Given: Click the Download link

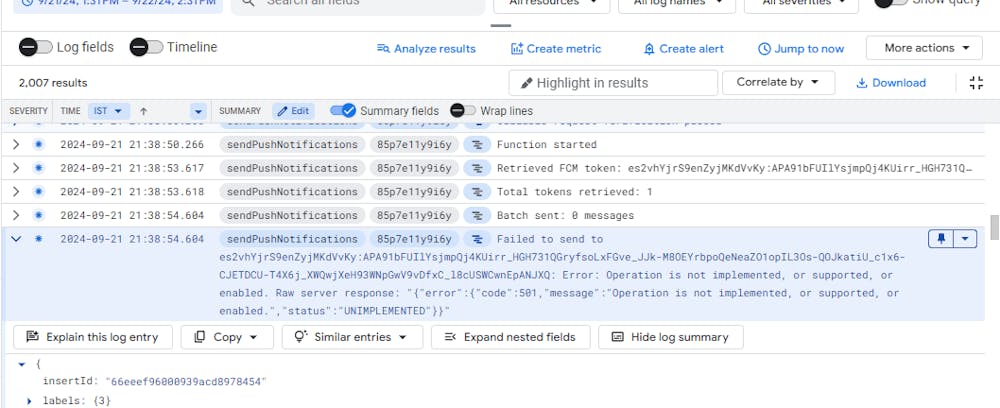Looking at the screenshot, I should tap(891, 83).
